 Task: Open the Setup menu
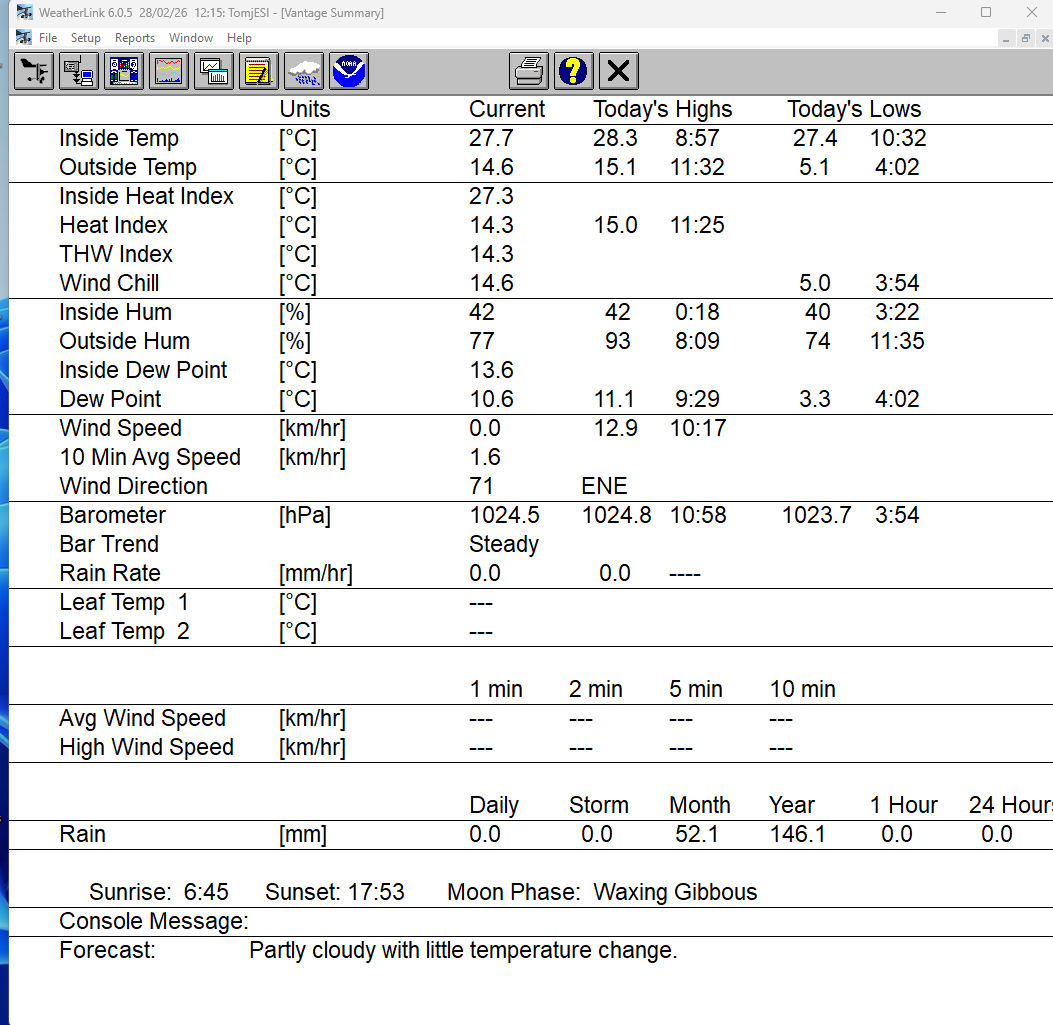(85, 38)
